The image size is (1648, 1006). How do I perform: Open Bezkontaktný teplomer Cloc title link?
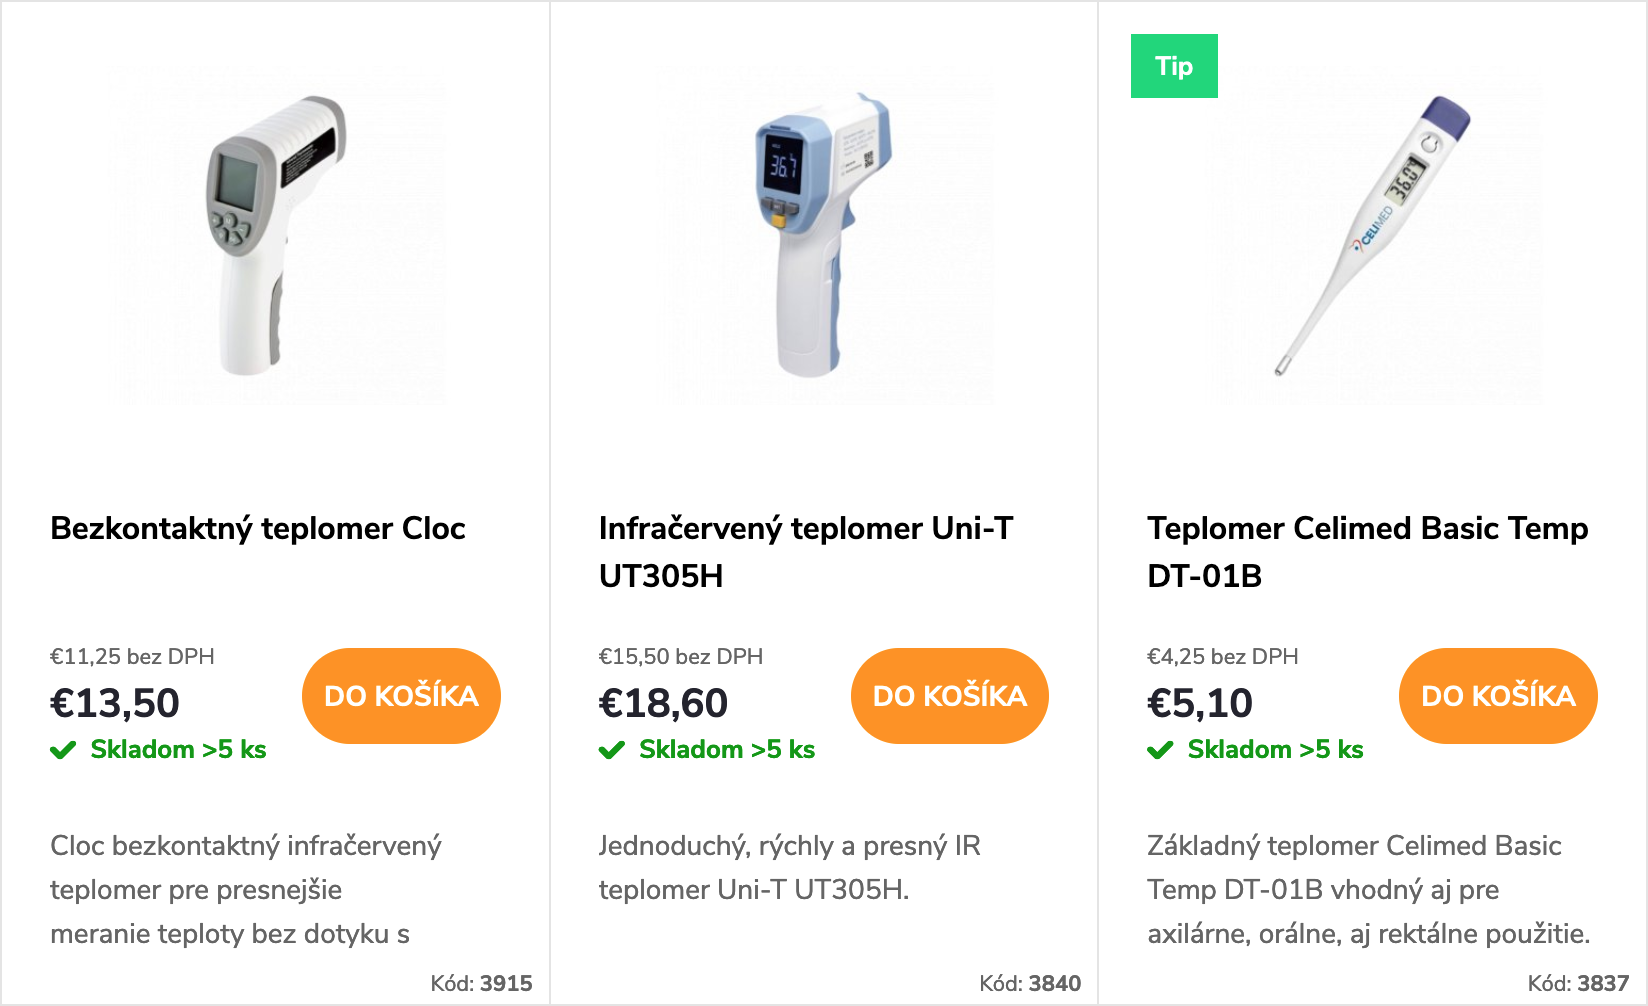pos(258,528)
